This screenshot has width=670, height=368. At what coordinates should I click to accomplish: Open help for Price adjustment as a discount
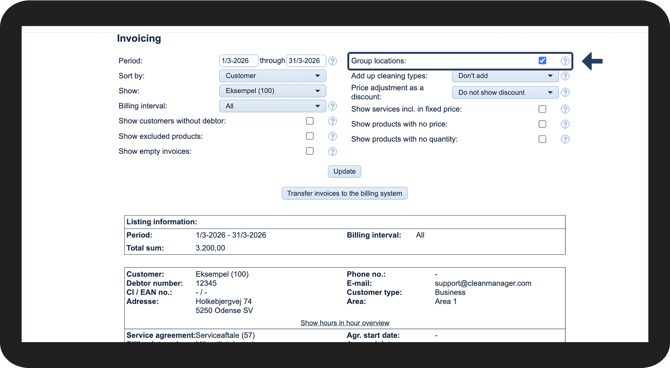tap(565, 92)
